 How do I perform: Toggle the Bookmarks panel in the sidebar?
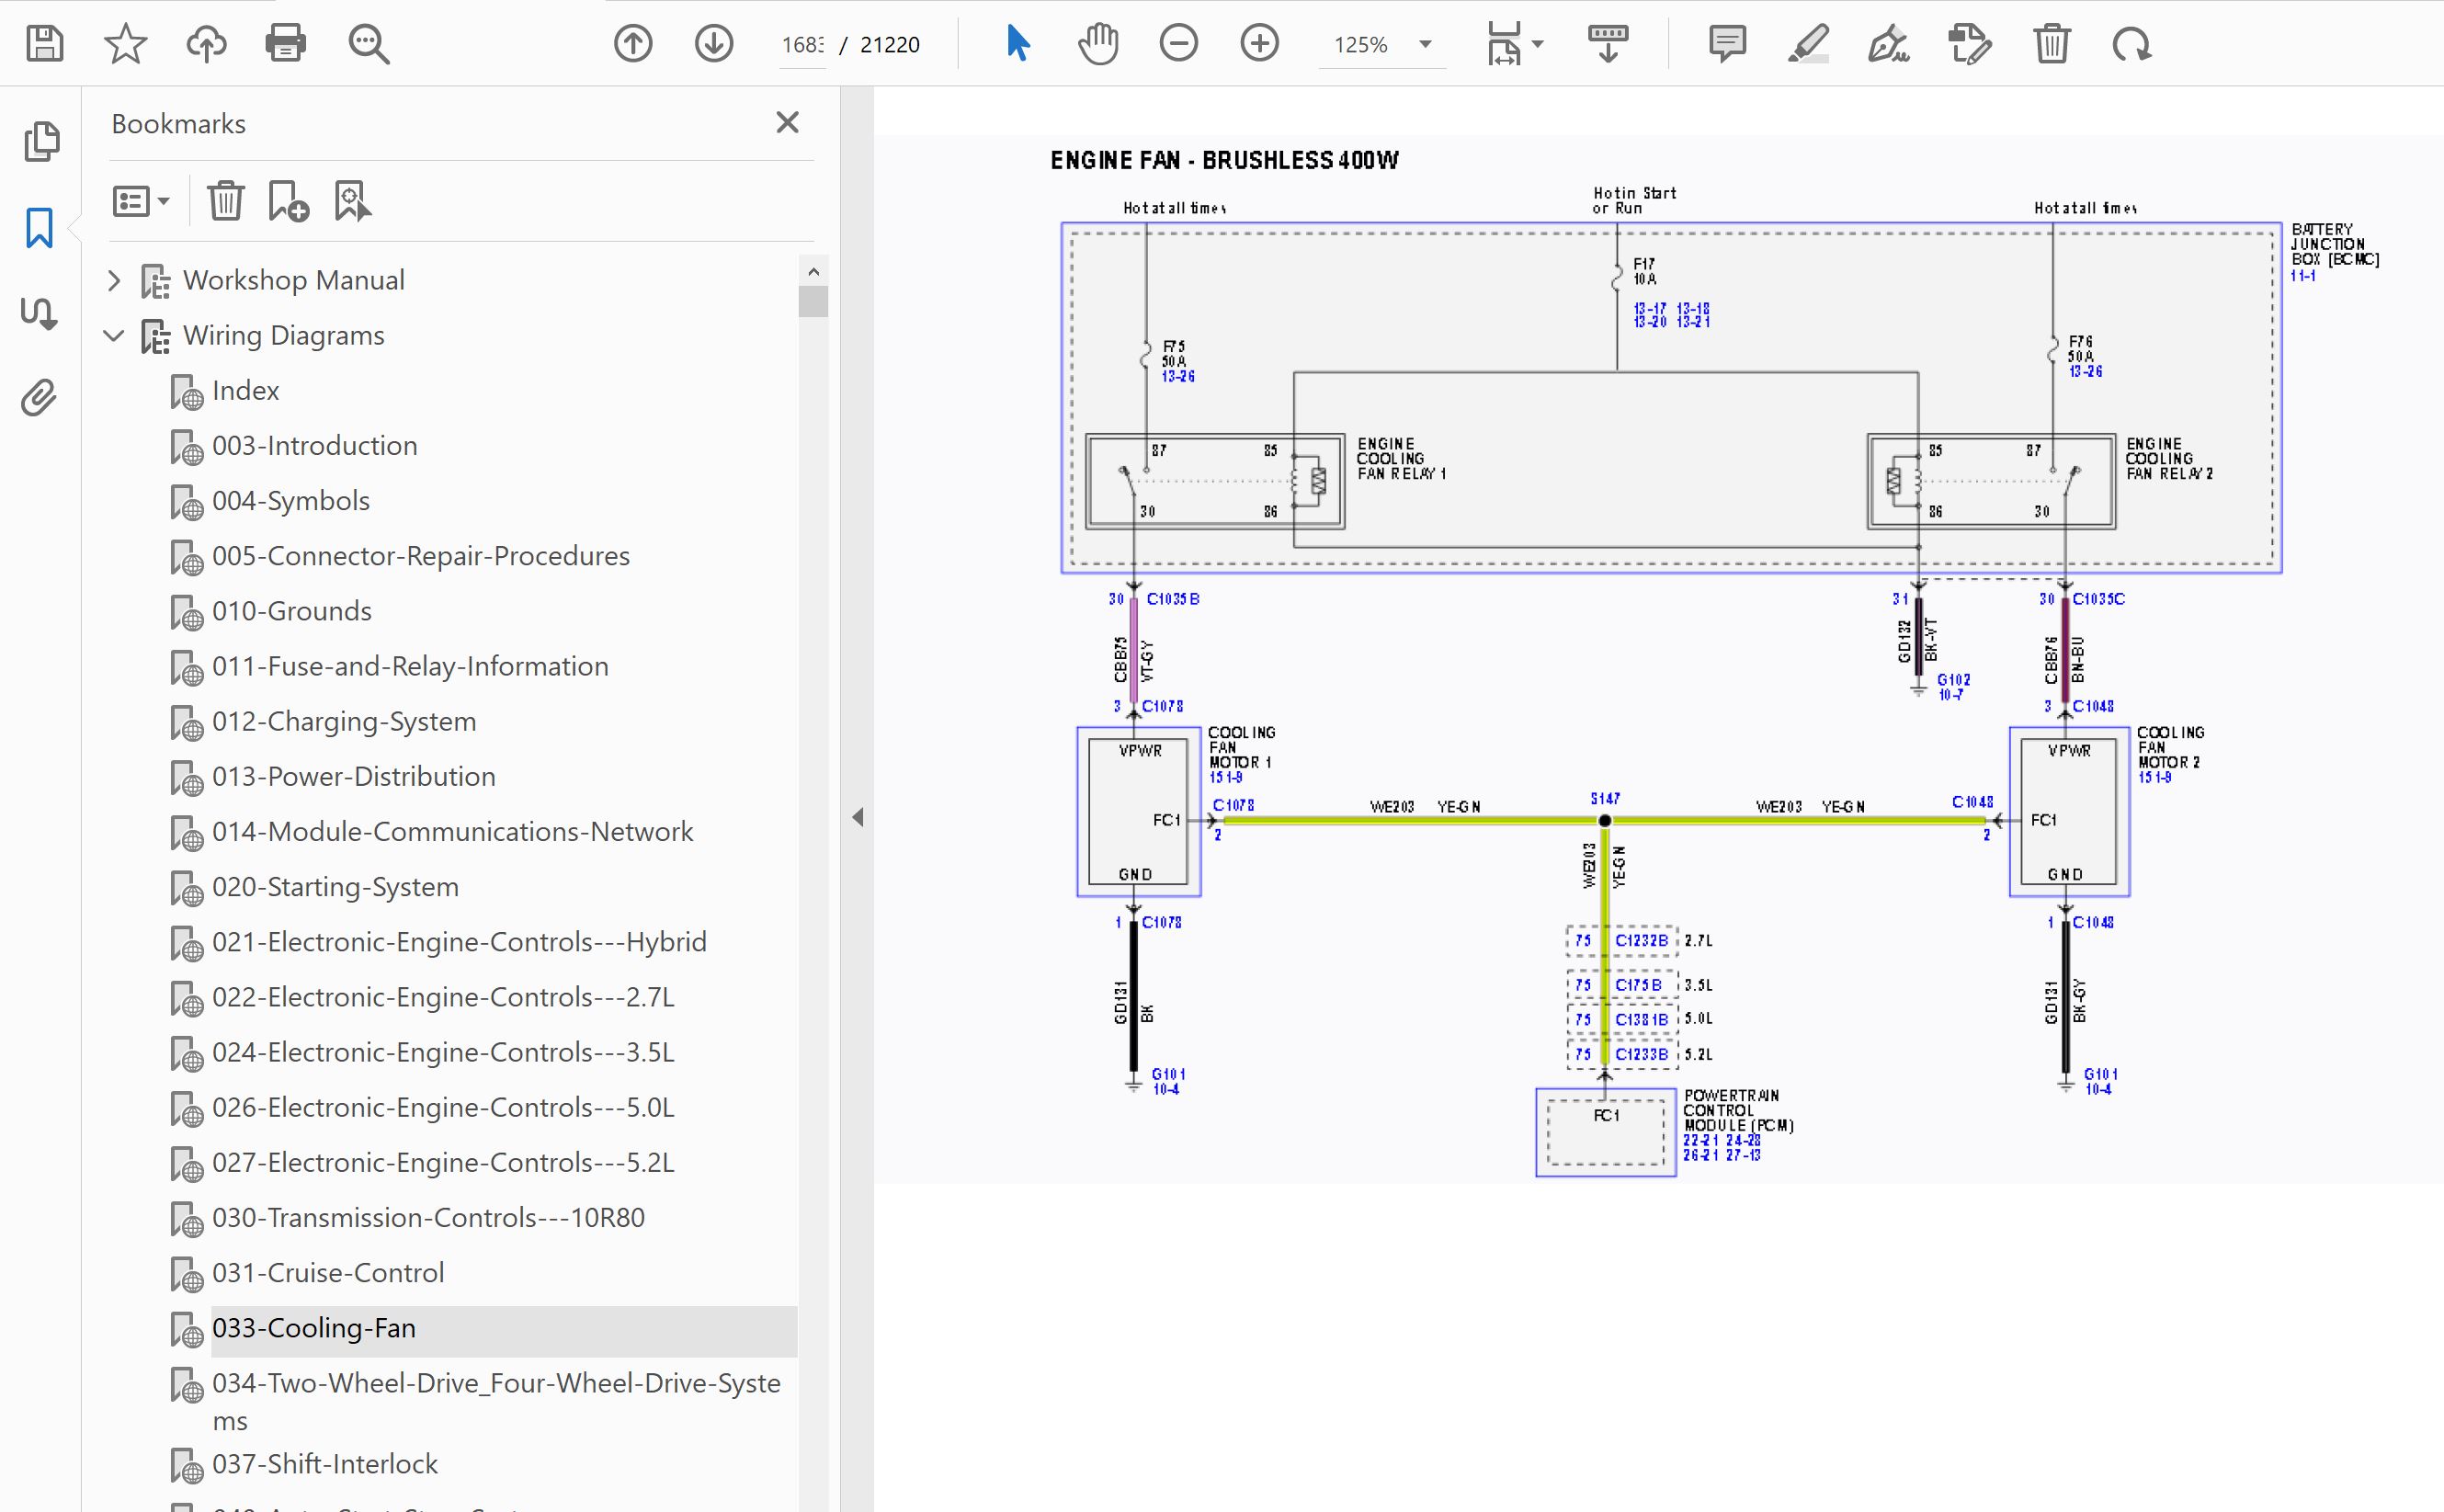(x=39, y=228)
